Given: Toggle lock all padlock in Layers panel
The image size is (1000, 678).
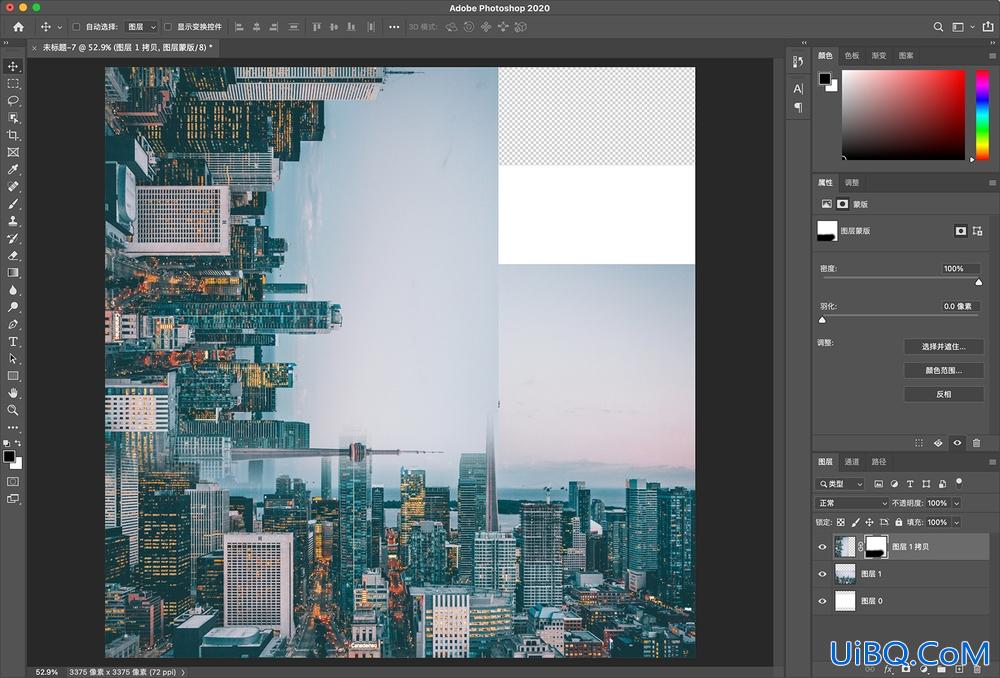Looking at the screenshot, I should tap(899, 522).
